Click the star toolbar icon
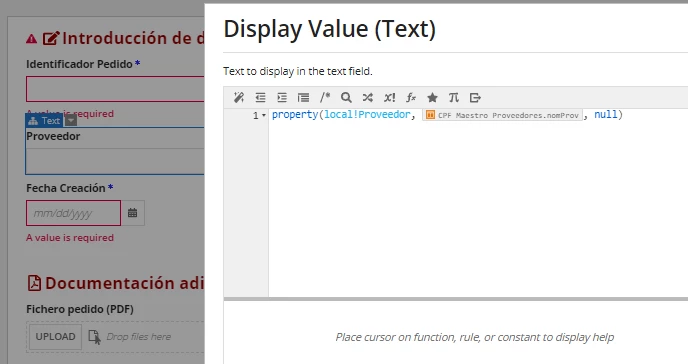 tap(432, 97)
